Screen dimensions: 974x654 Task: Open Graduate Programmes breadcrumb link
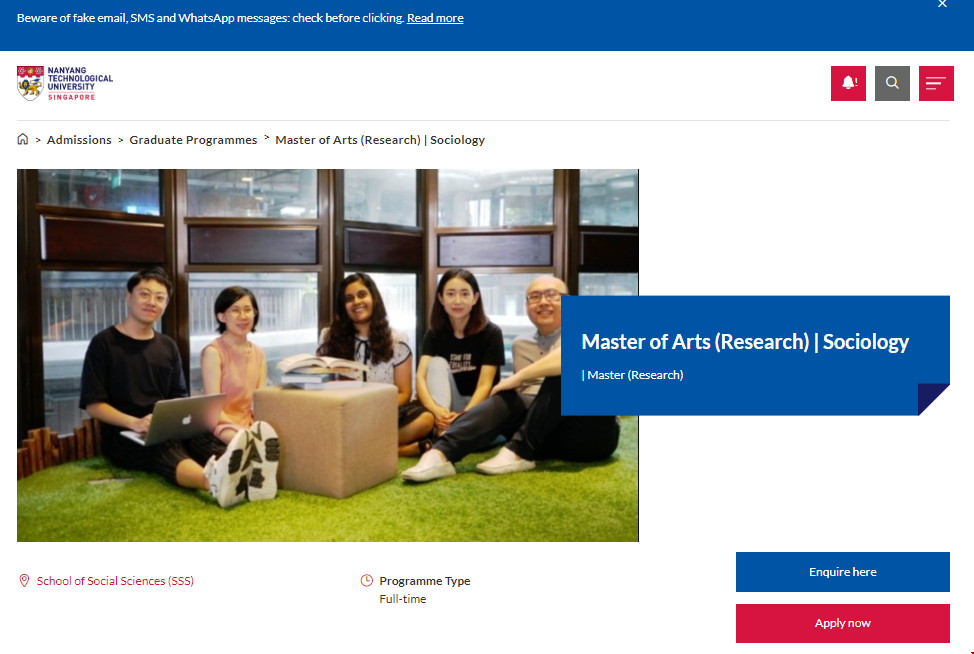pyautogui.click(x=192, y=139)
